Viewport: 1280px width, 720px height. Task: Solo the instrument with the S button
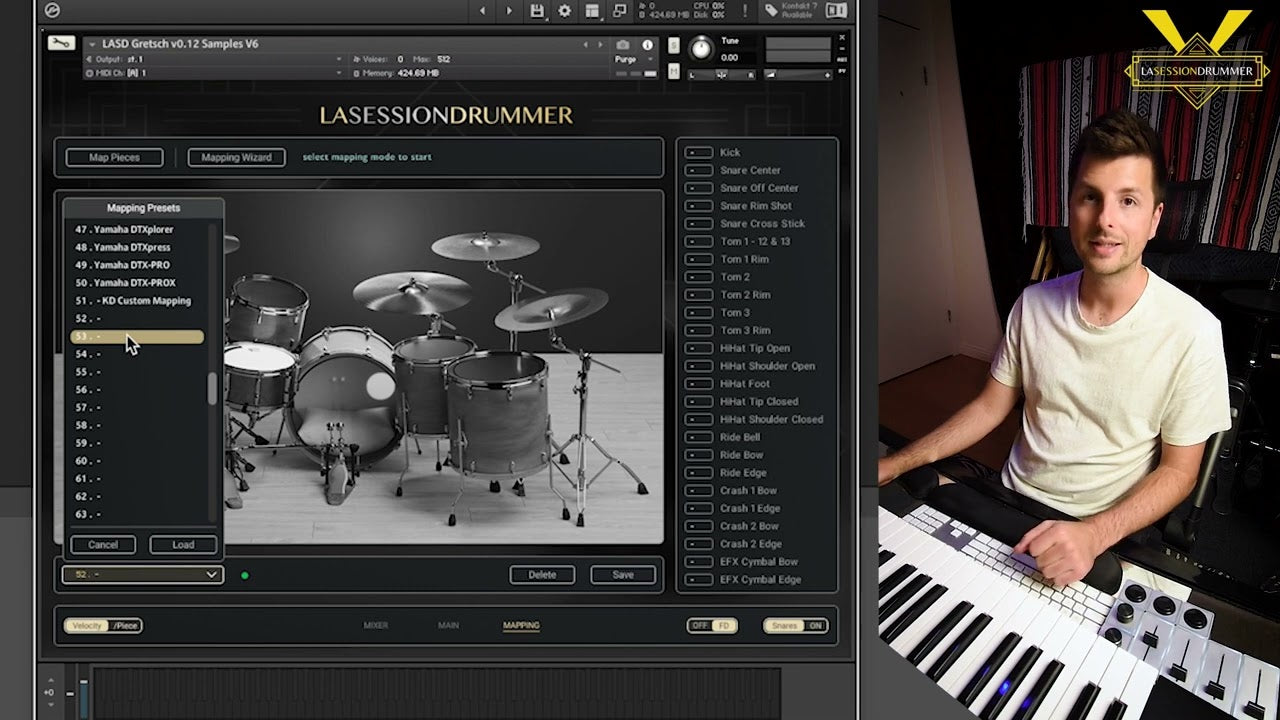click(x=674, y=46)
